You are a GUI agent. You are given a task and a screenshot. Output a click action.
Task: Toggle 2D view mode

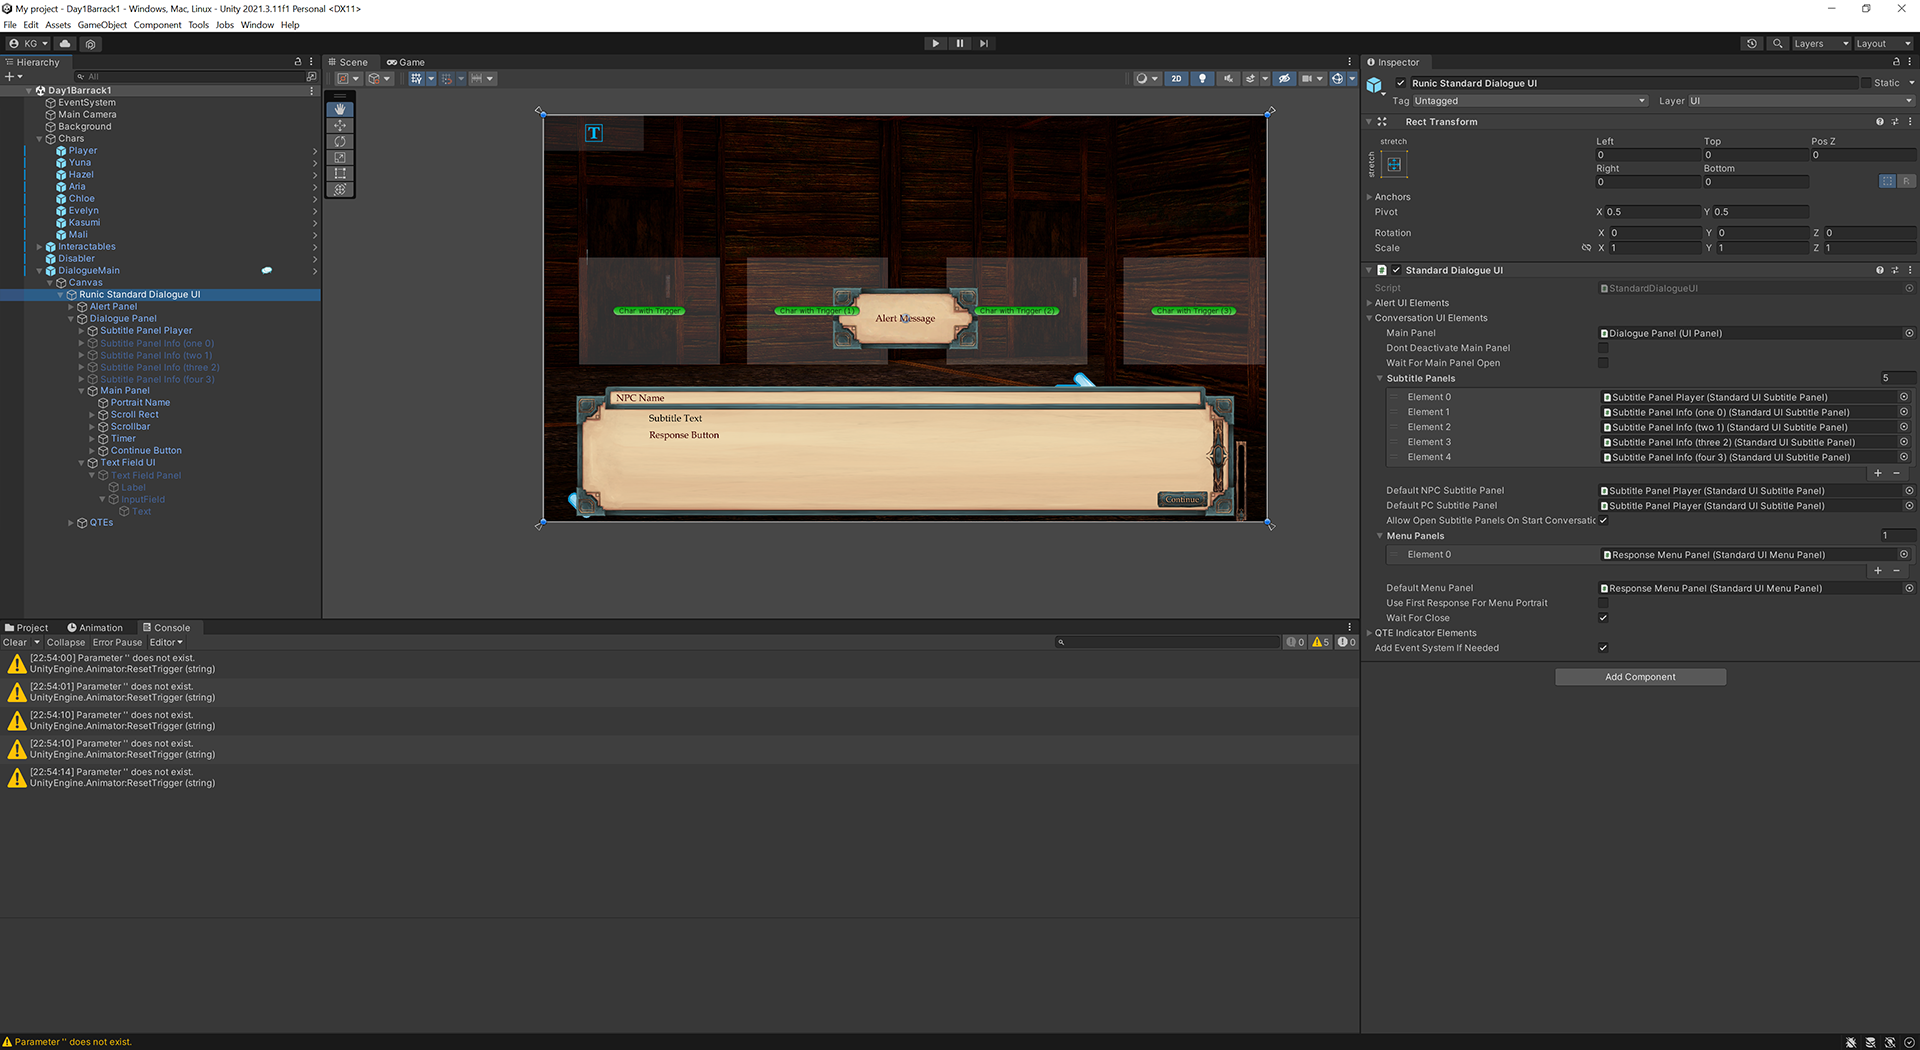click(1176, 78)
